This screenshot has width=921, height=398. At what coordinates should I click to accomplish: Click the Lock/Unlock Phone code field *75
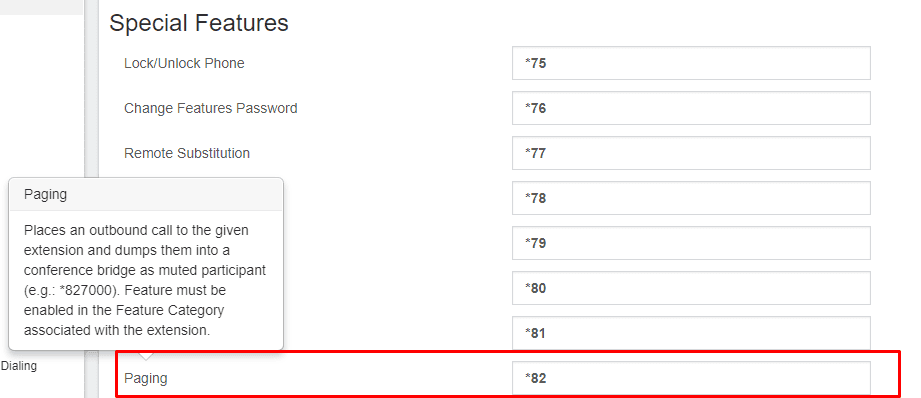pyautogui.click(x=691, y=63)
